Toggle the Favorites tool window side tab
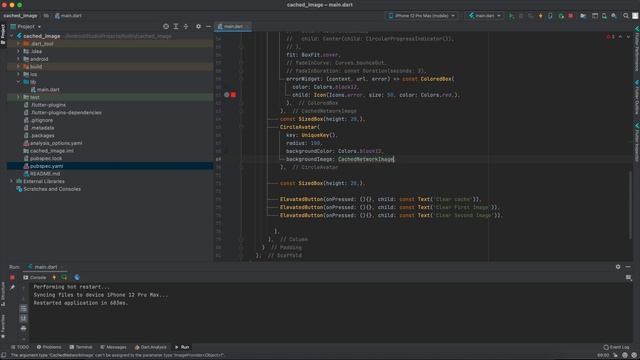Image resolution: width=640 pixels, height=360 pixels. click(3, 326)
